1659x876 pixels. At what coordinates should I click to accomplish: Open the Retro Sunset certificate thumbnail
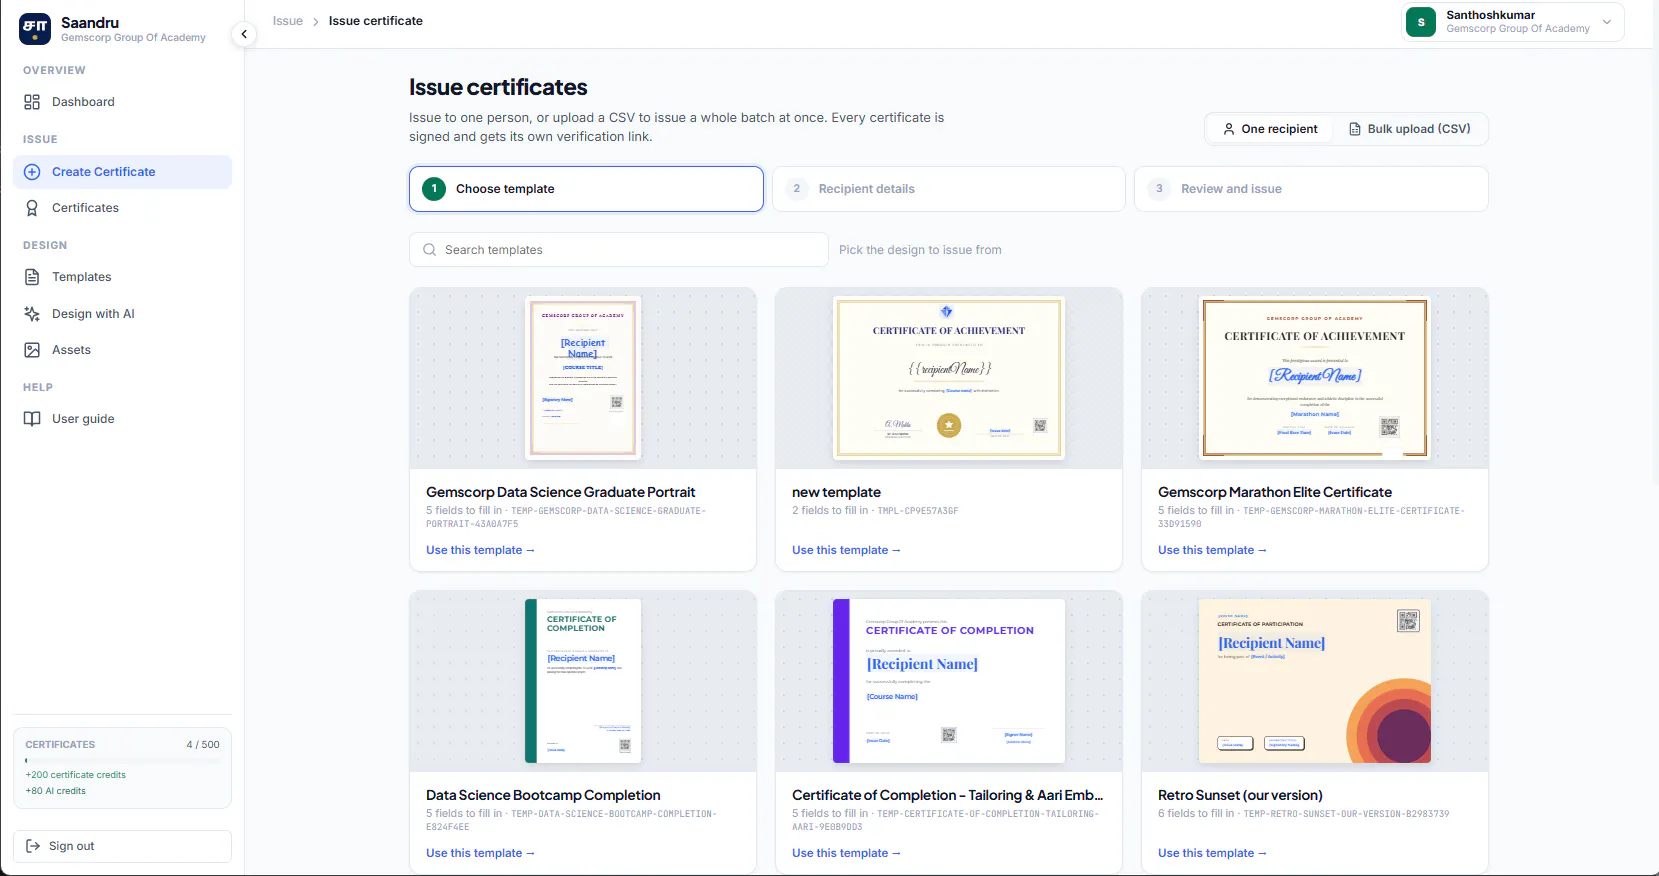click(x=1315, y=681)
